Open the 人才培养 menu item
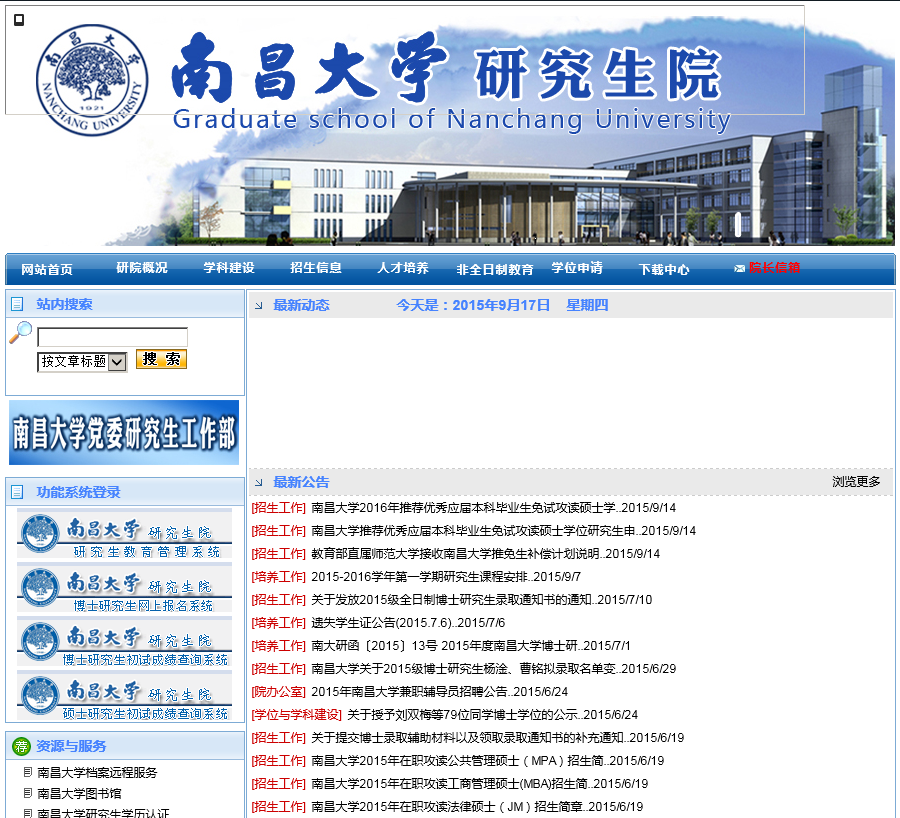The image size is (900, 818). click(x=403, y=268)
